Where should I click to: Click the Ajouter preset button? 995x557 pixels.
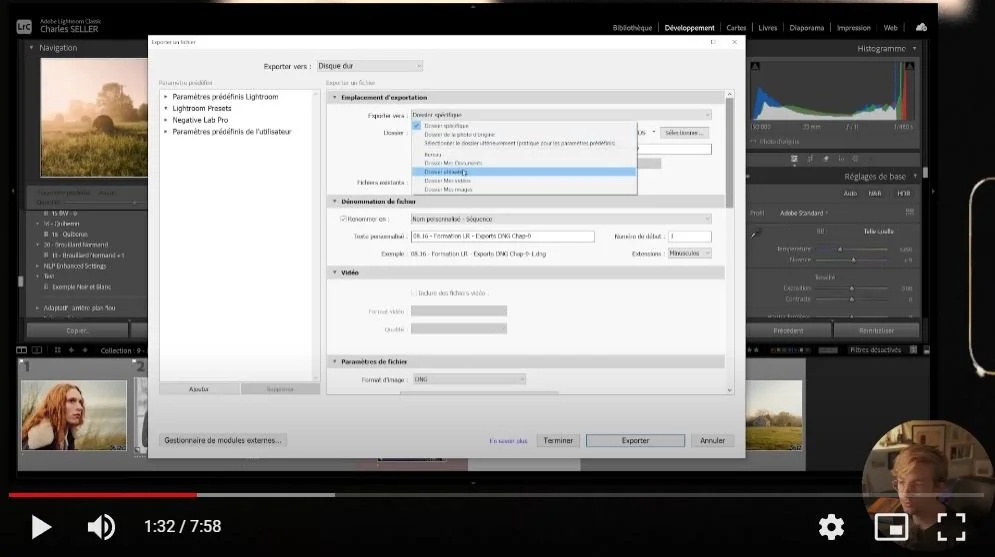click(x=199, y=389)
